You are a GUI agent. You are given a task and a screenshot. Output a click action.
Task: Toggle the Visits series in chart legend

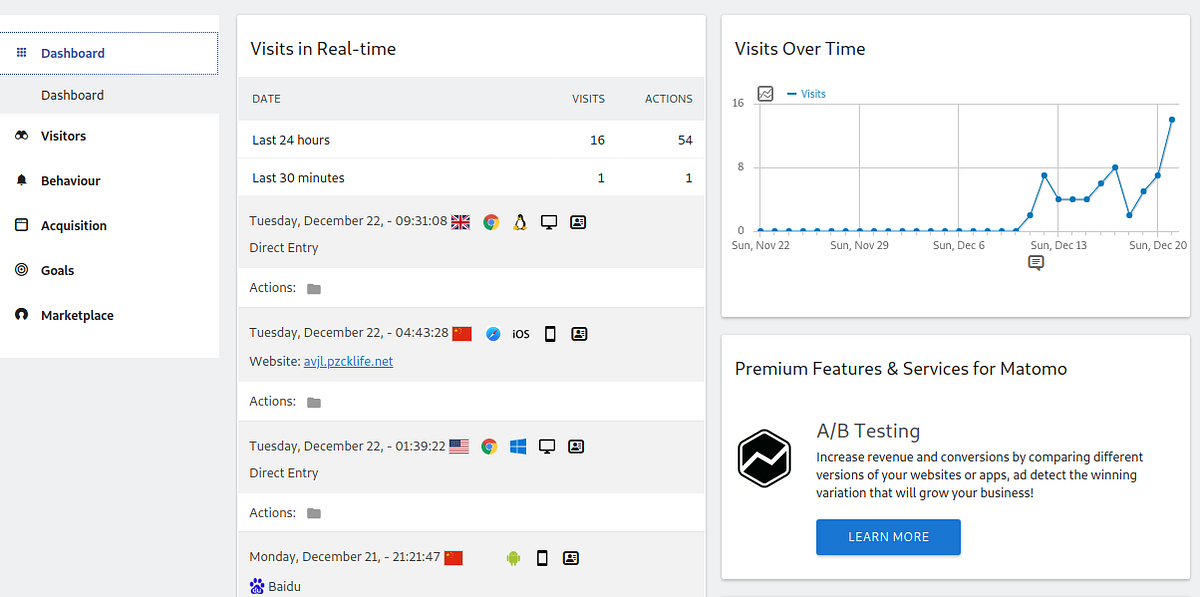pyautogui.click(x=807, y=94)
